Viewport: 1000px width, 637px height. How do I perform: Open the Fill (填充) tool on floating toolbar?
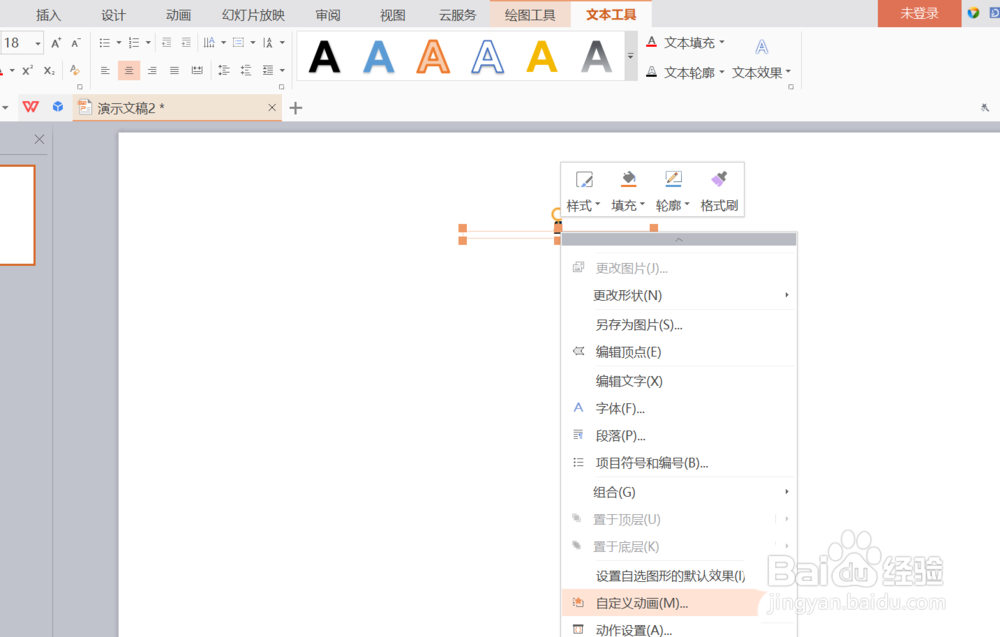628,188
